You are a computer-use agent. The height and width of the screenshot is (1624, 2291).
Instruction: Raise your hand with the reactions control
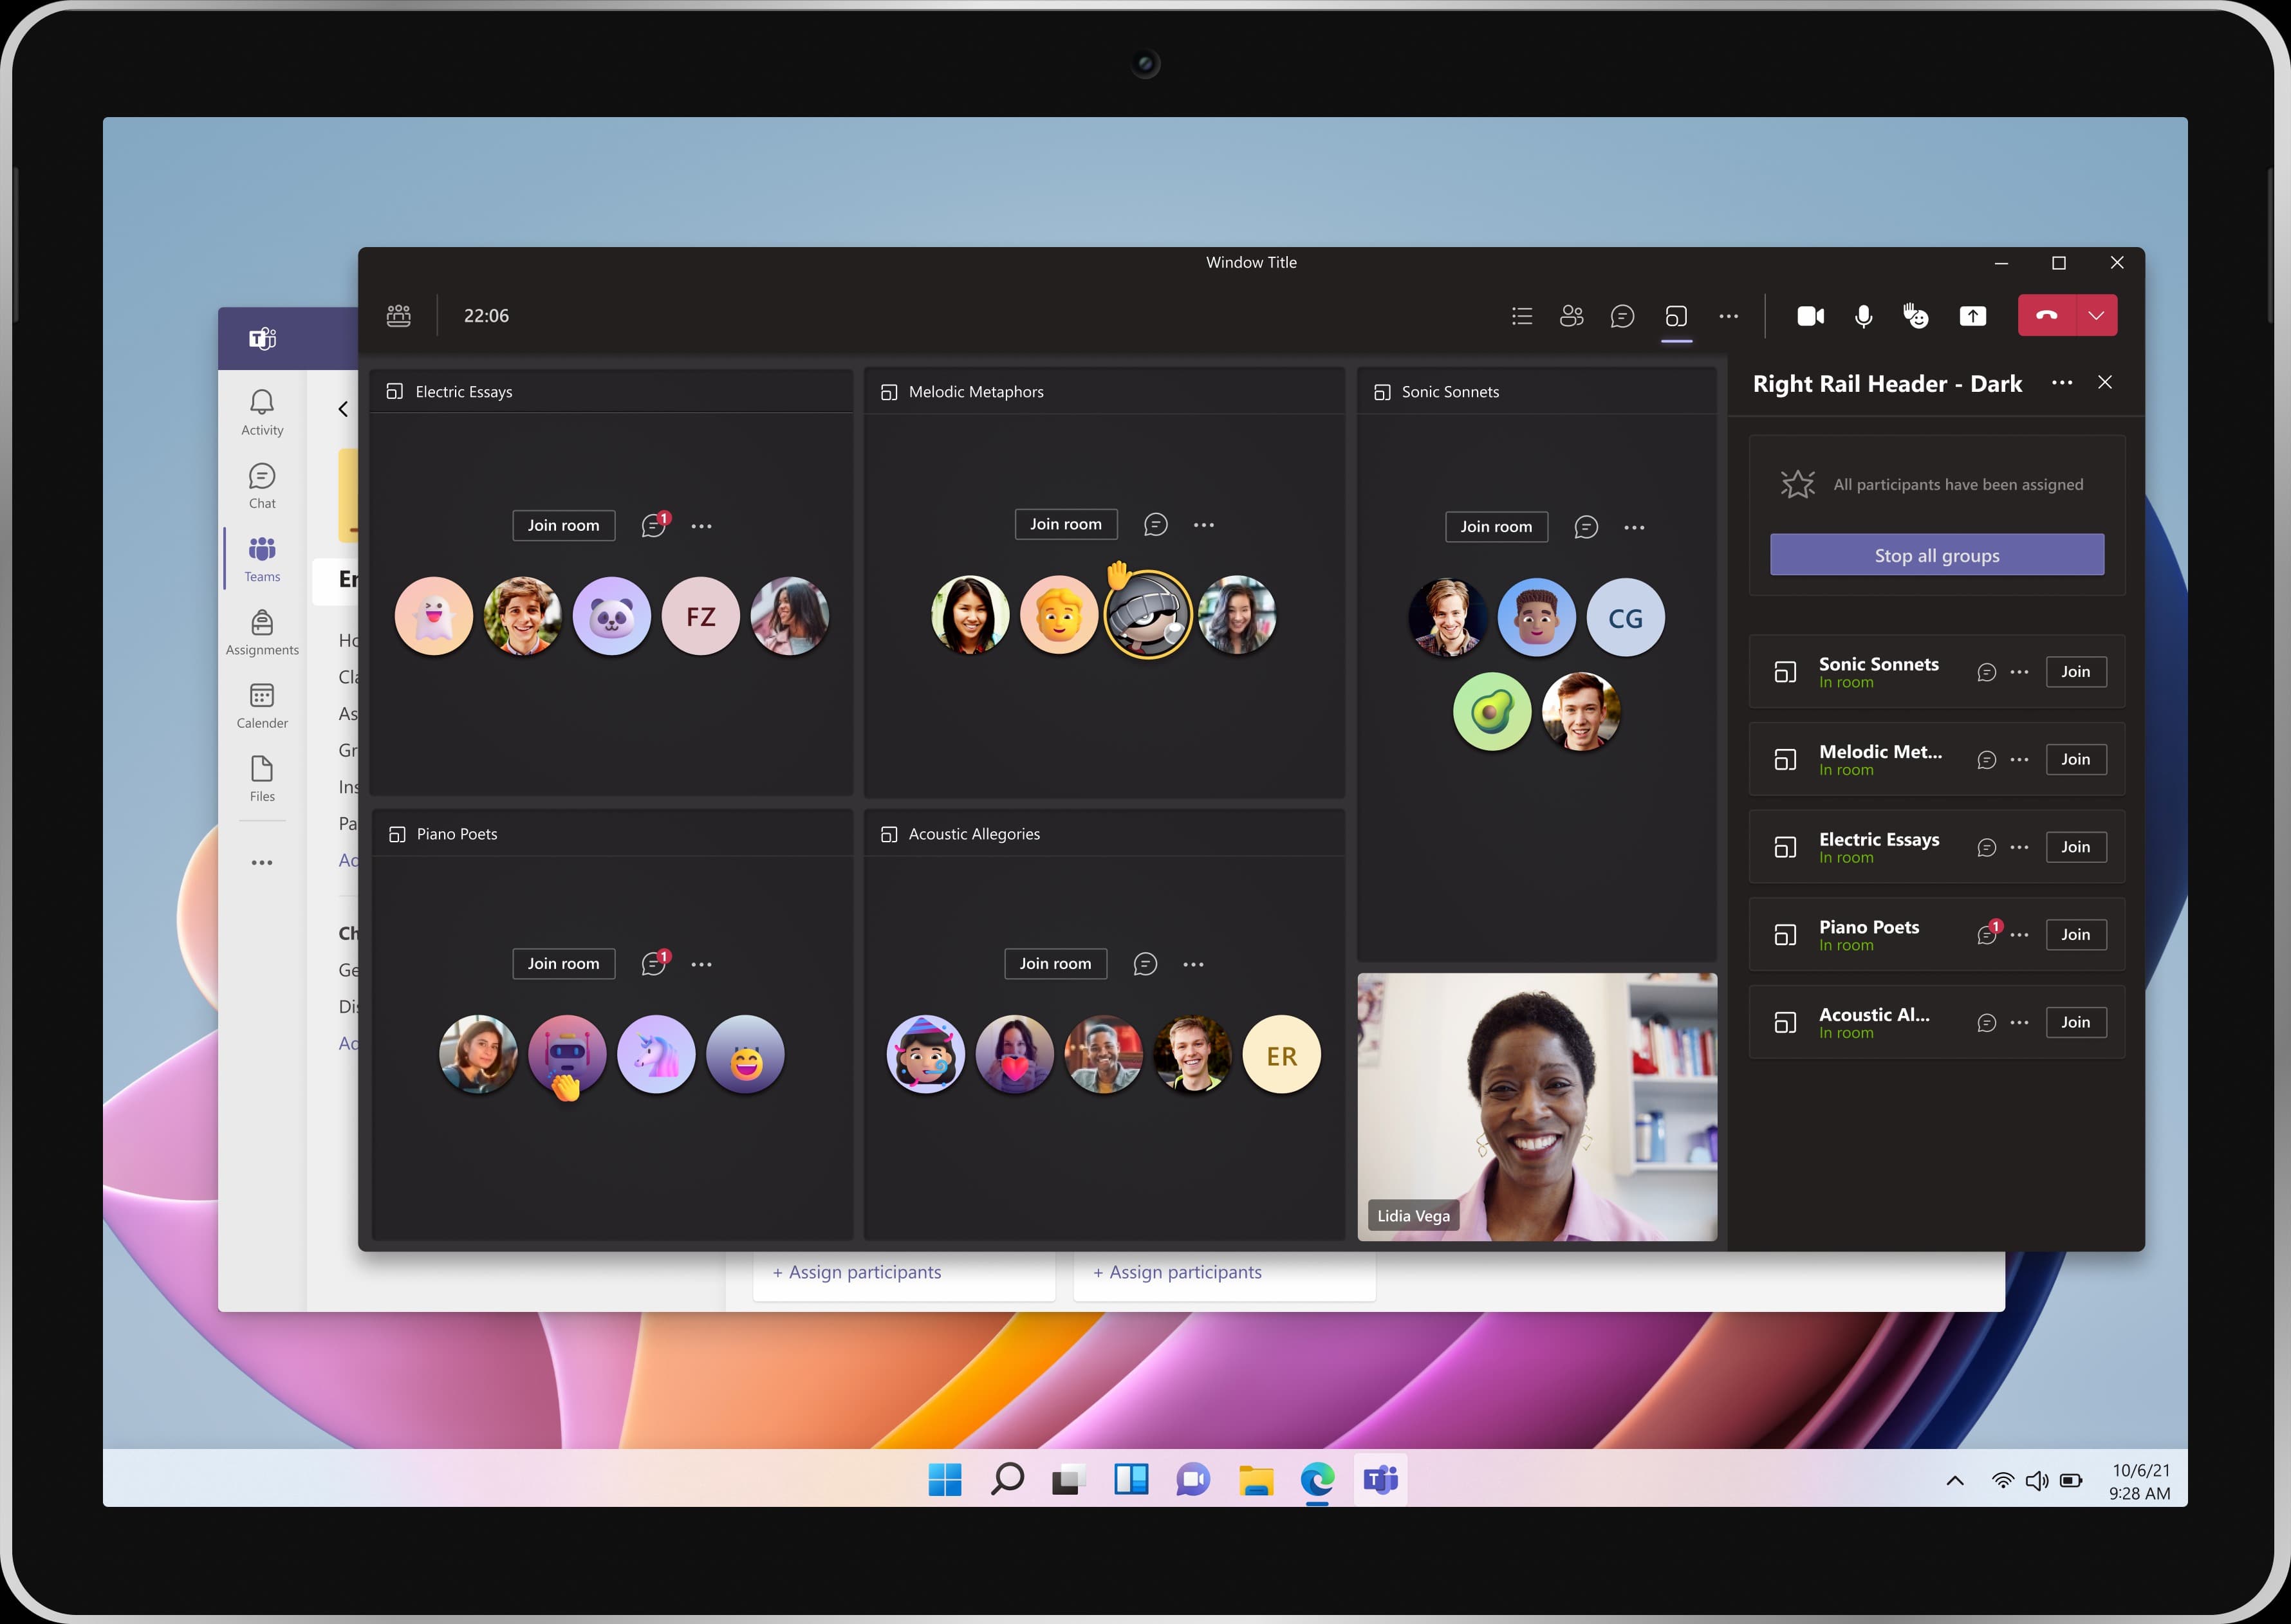click(1916, 315)
